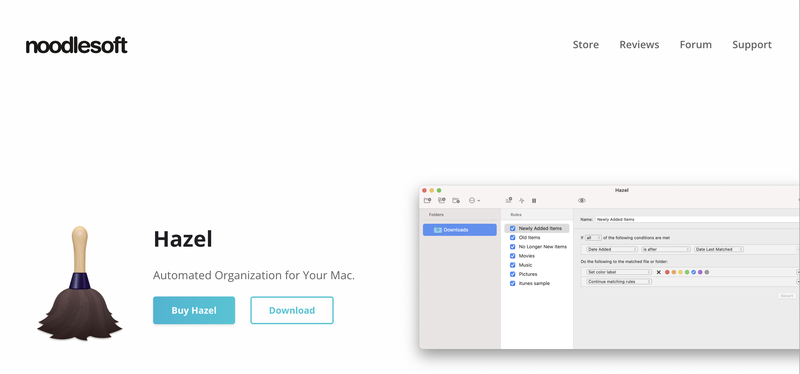This screenshot has width=800, height=374.
Task: Select the 'Music' rule name
Action: click(x=526, y=265)
